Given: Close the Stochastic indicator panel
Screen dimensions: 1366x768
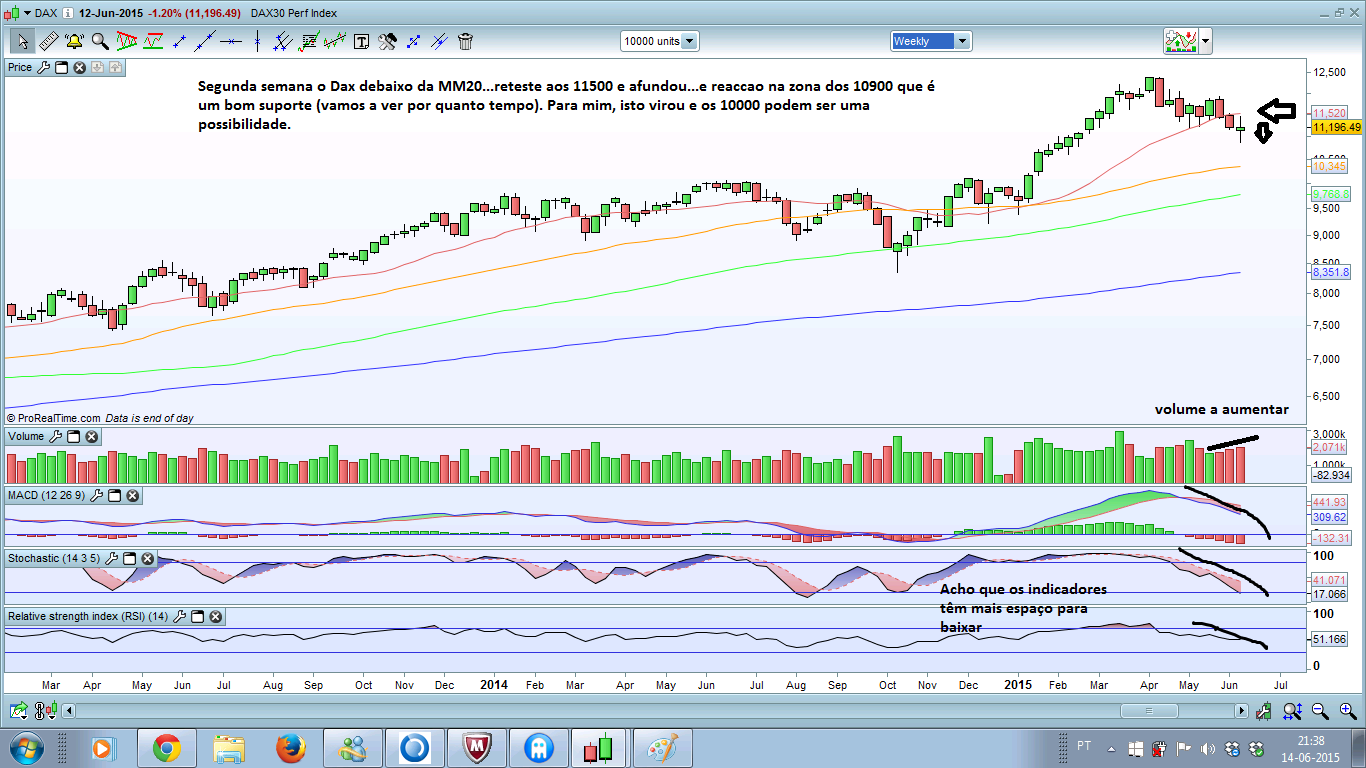Looking at the screenshot, I should [147, 558].
